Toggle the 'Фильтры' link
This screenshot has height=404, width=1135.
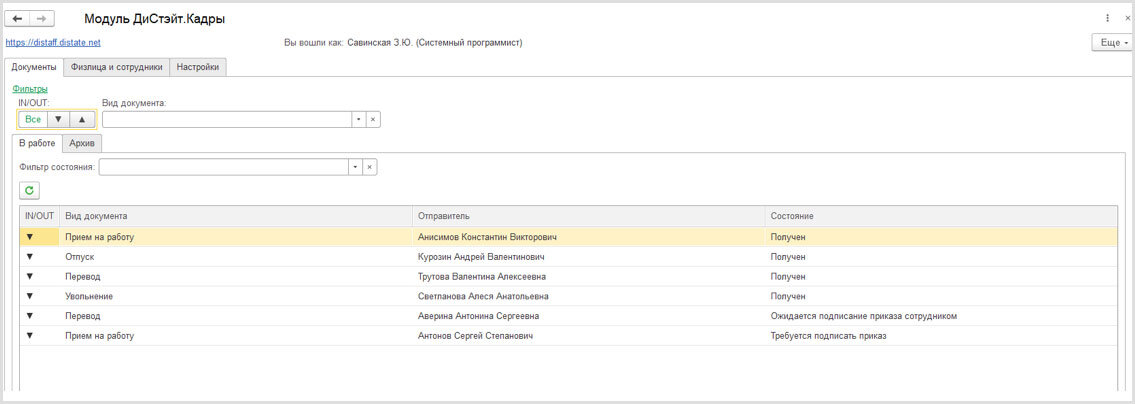point(30,89)
